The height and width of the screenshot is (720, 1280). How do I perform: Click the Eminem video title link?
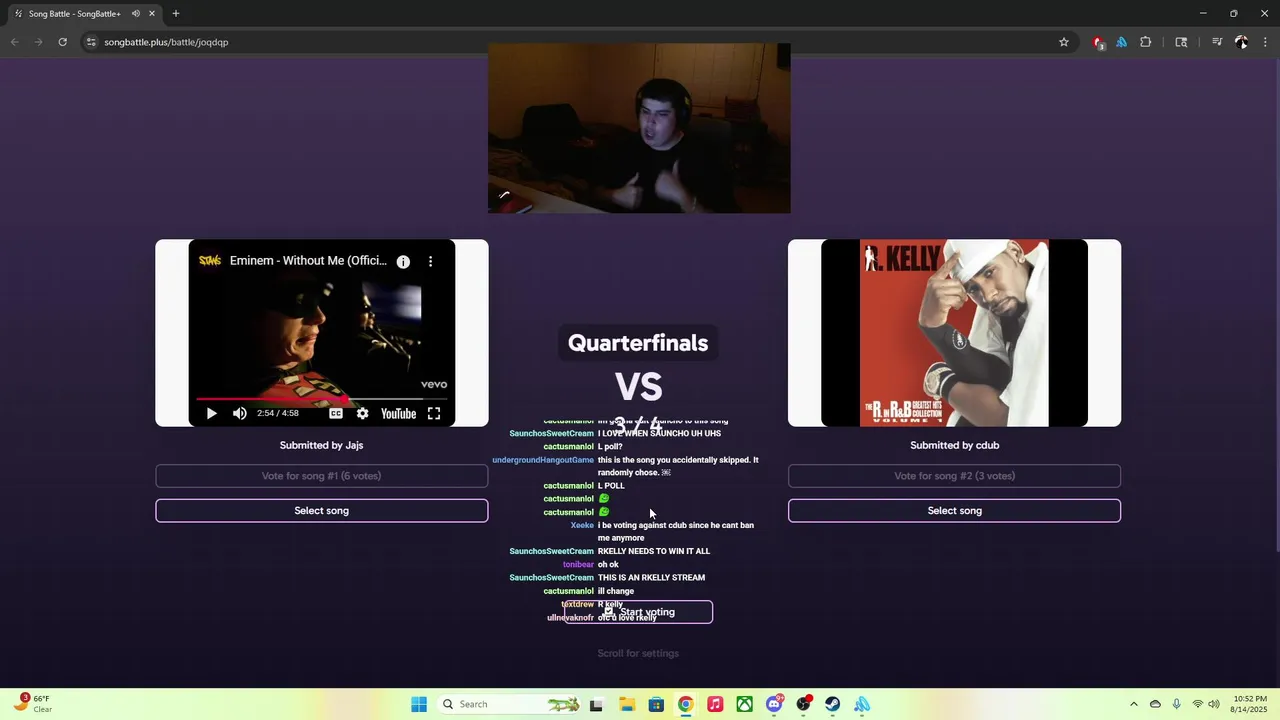tap(308, 261)
